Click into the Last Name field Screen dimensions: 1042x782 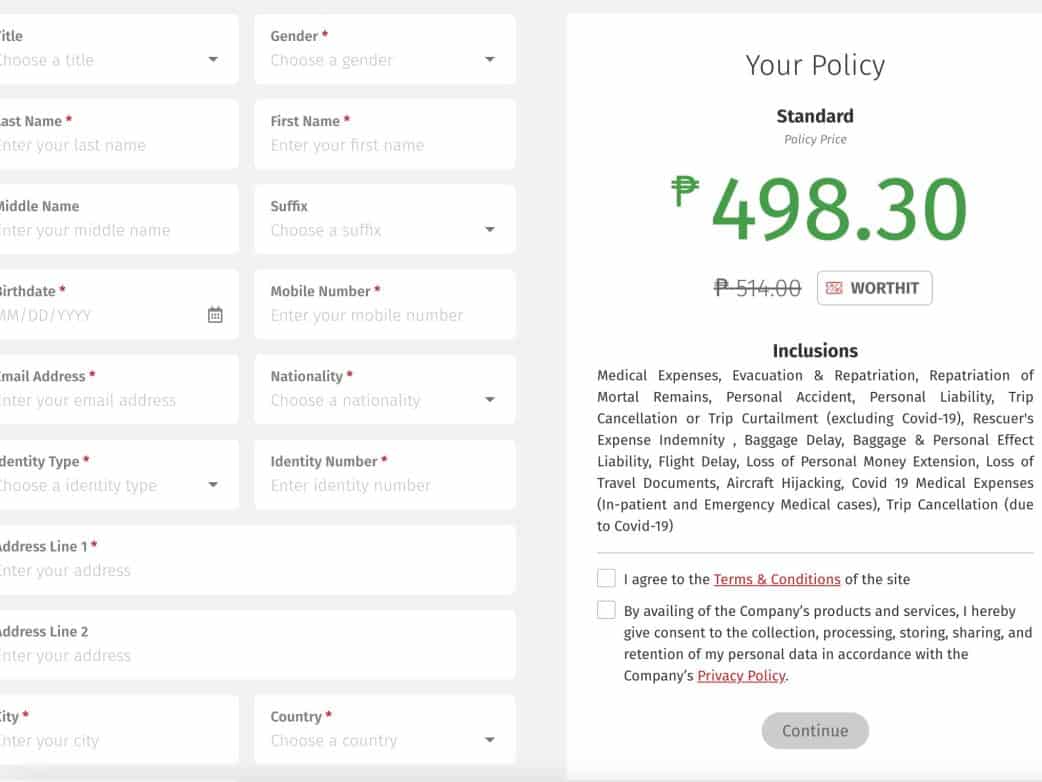[110, 145]
